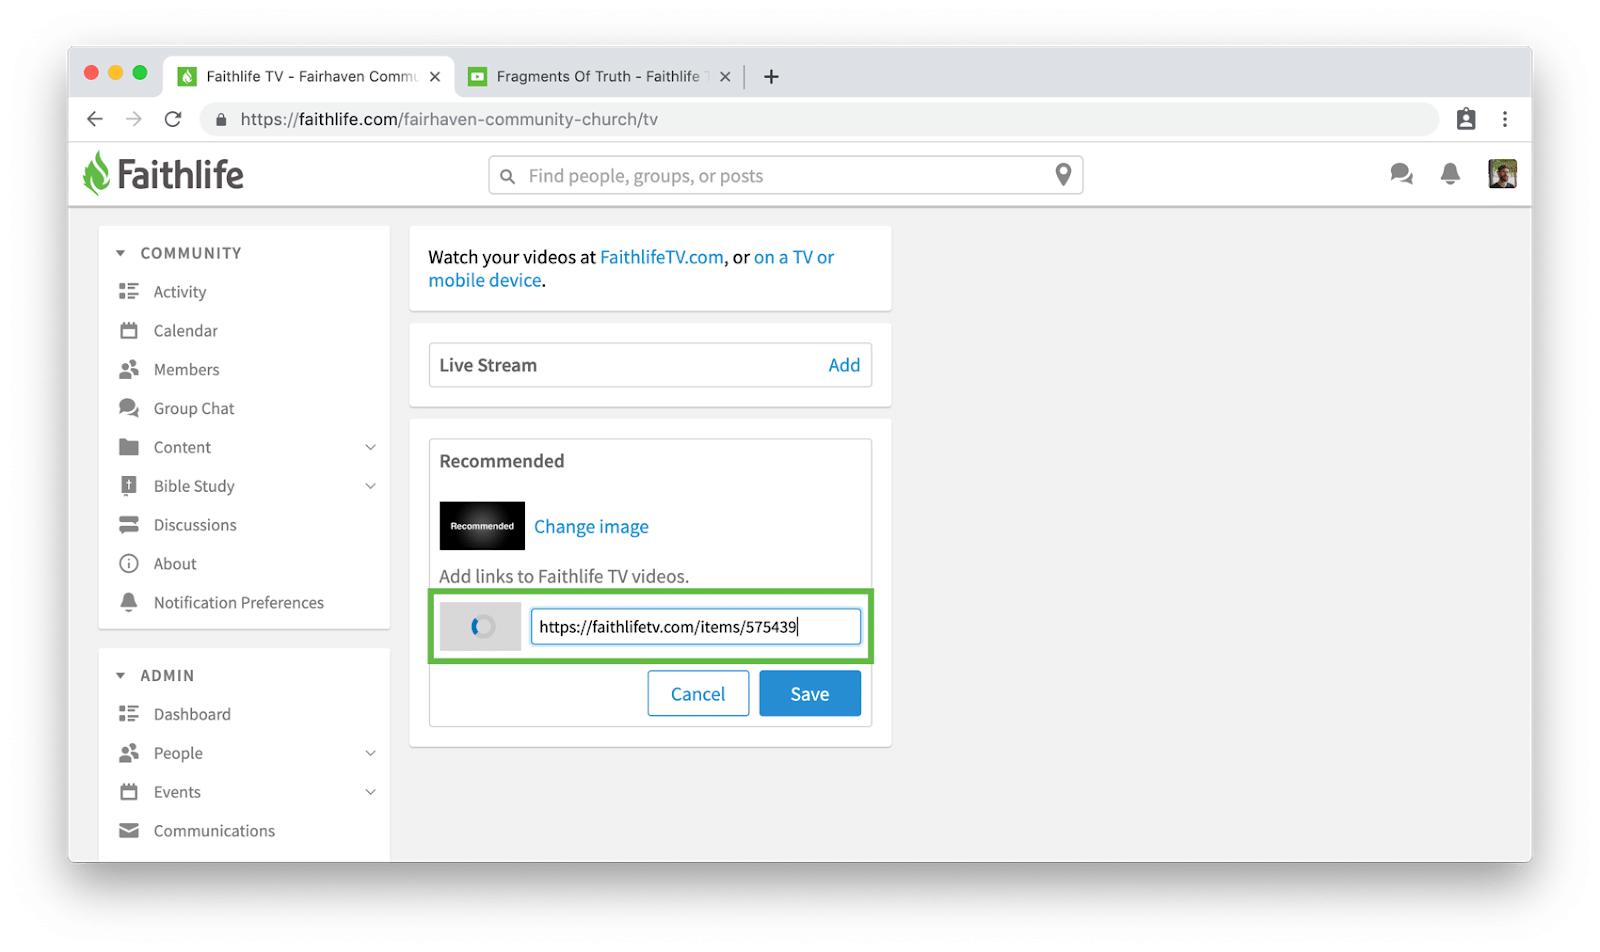This screenshot has width=1600, height=952.
Task: Add a Live Stream
Action: click(844, 365)
